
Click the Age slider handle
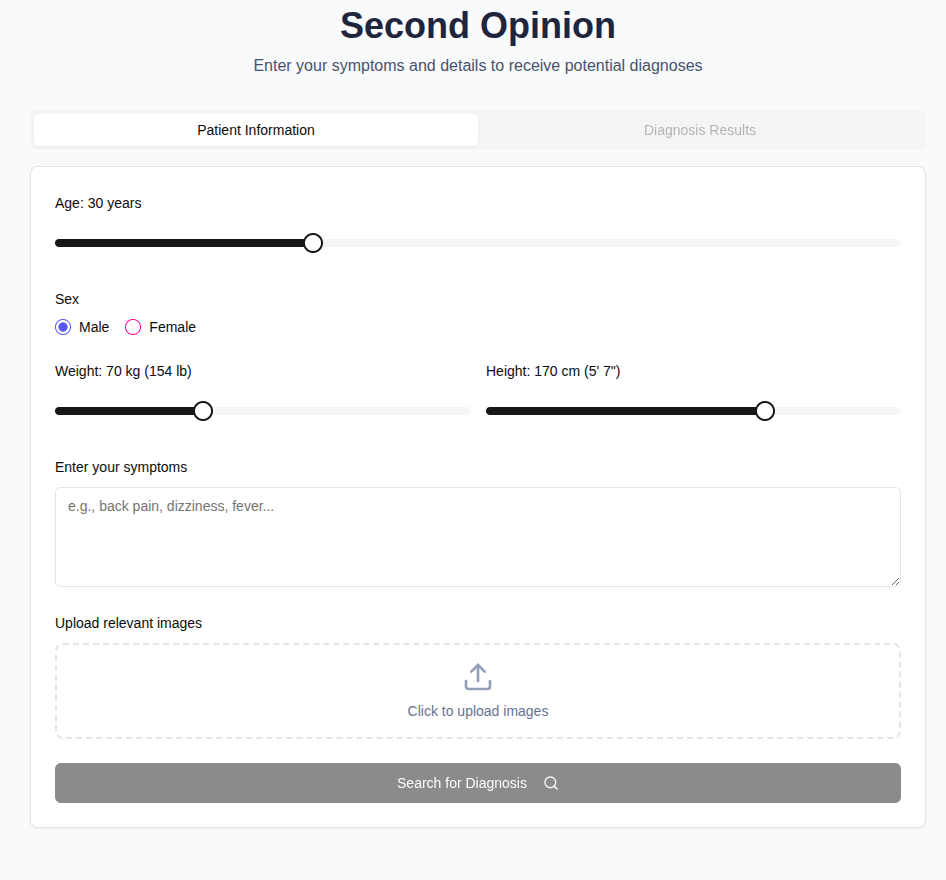(313, 243)
